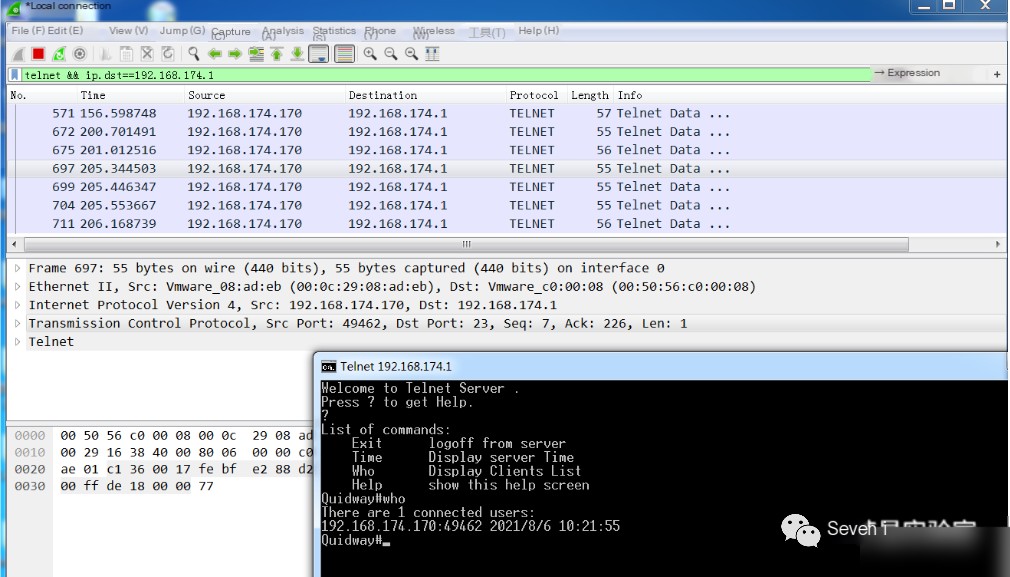The image size is (1010, 577).
Task: Sort by the Protocol column header
Action: tap(537, 95)
